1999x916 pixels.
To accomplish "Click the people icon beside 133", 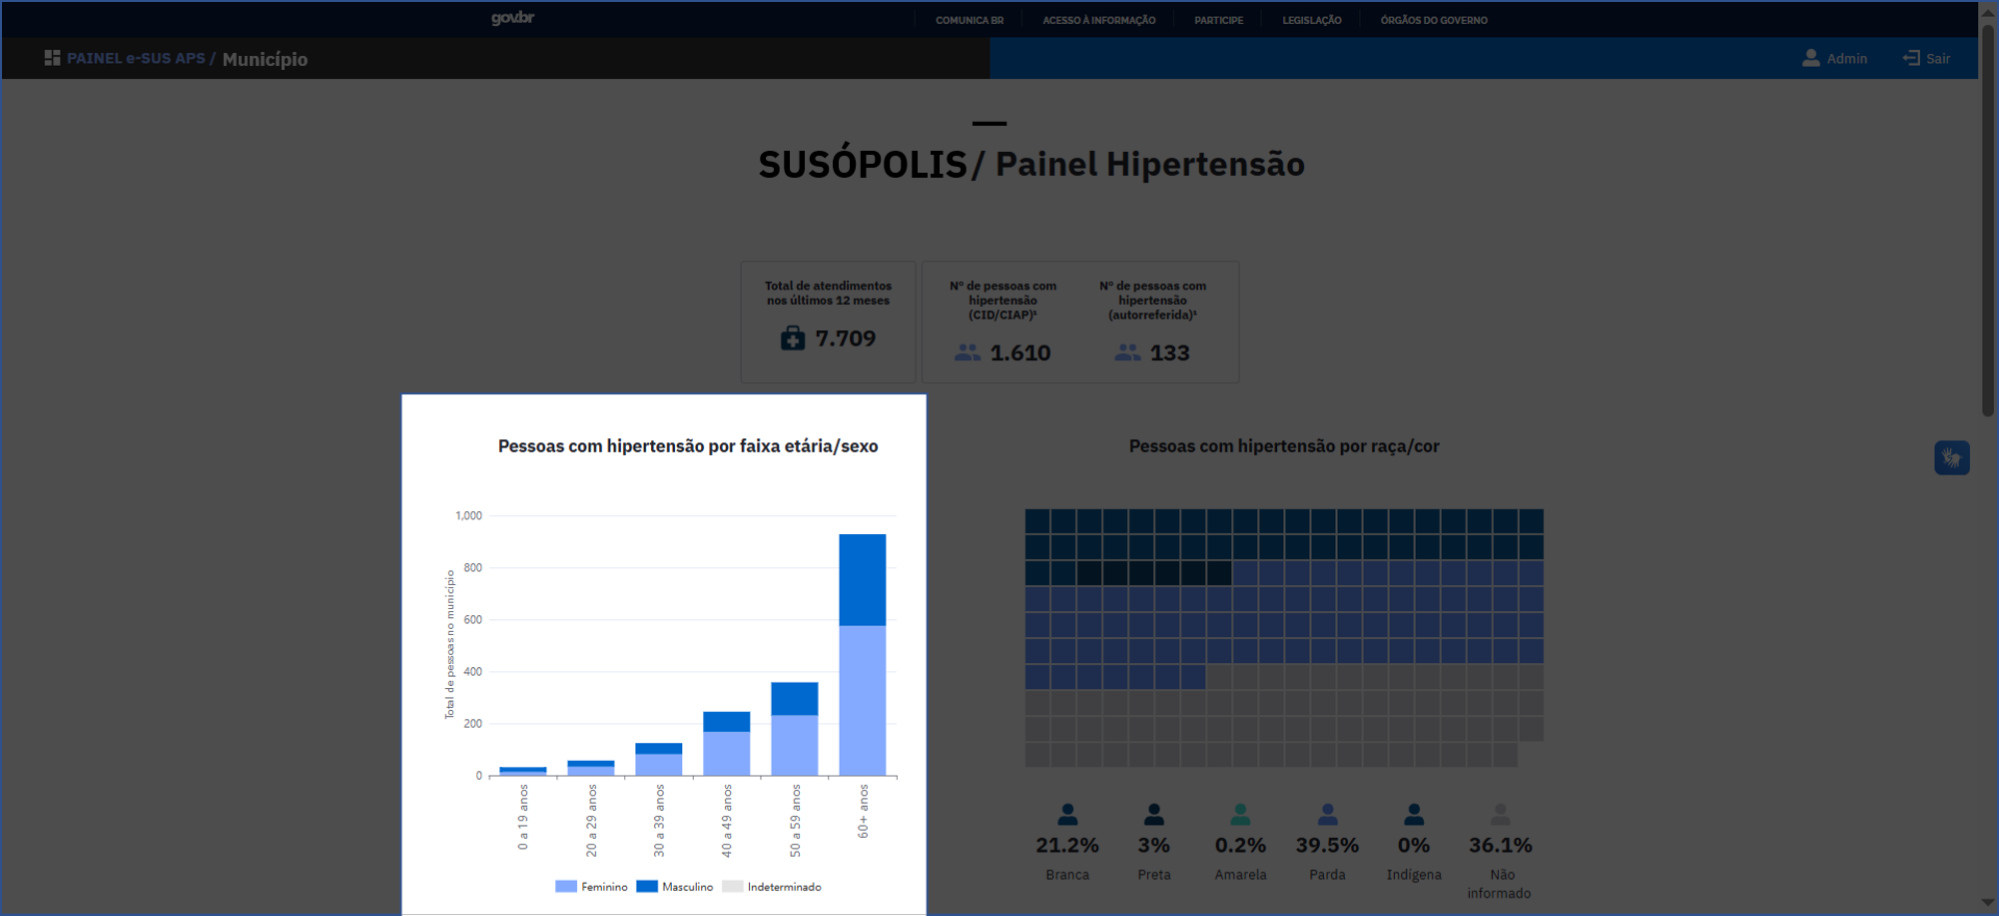I will (1127, 353).
